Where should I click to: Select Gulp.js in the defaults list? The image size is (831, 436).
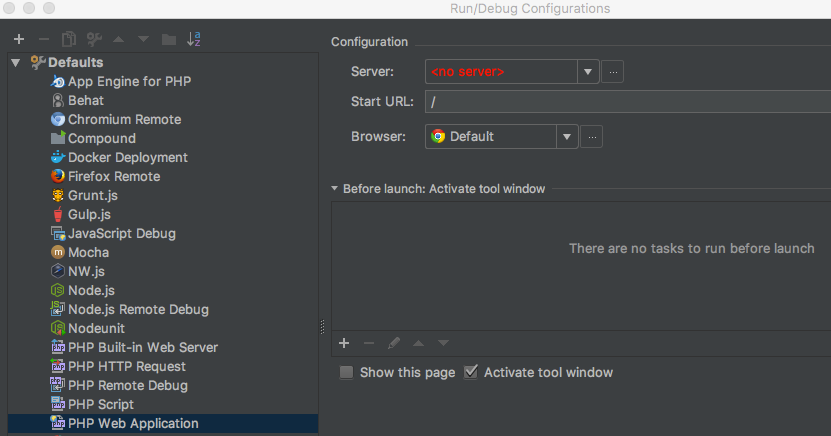click(89, 214)
